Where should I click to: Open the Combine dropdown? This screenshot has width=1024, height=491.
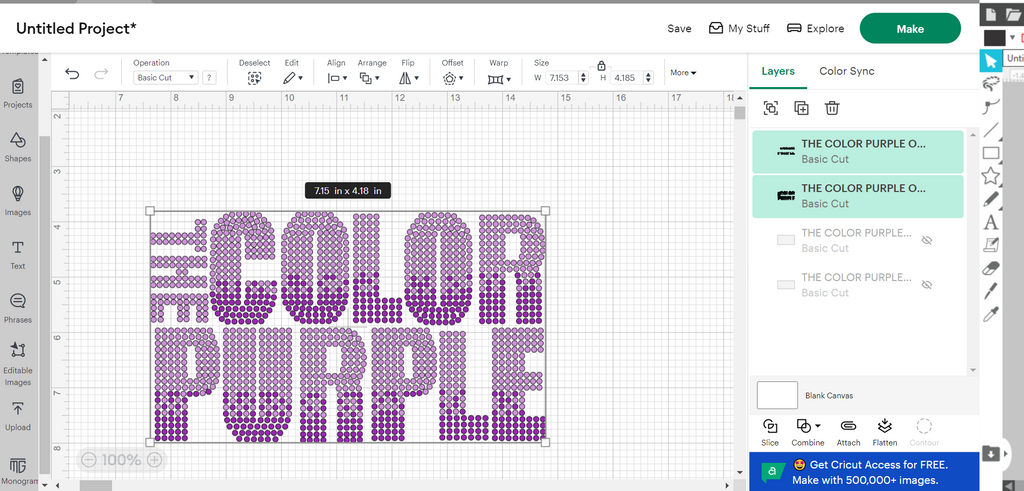808,432
